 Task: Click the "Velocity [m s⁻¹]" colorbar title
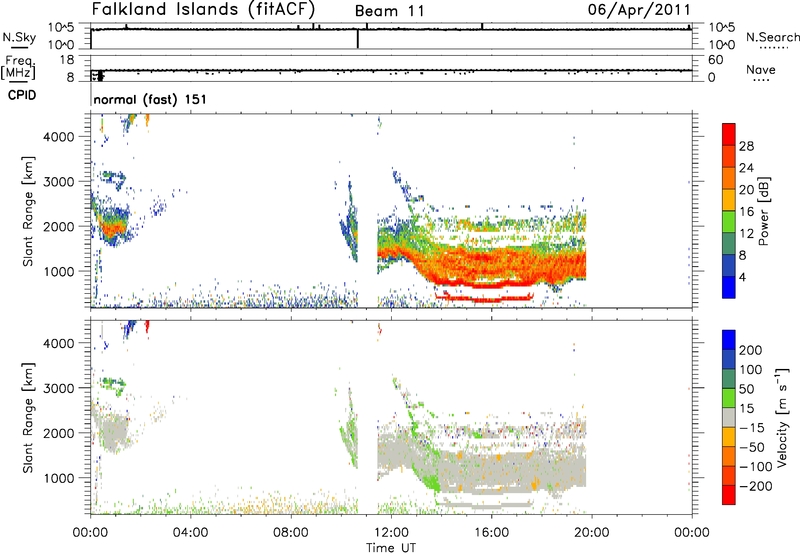pos(782,417)
